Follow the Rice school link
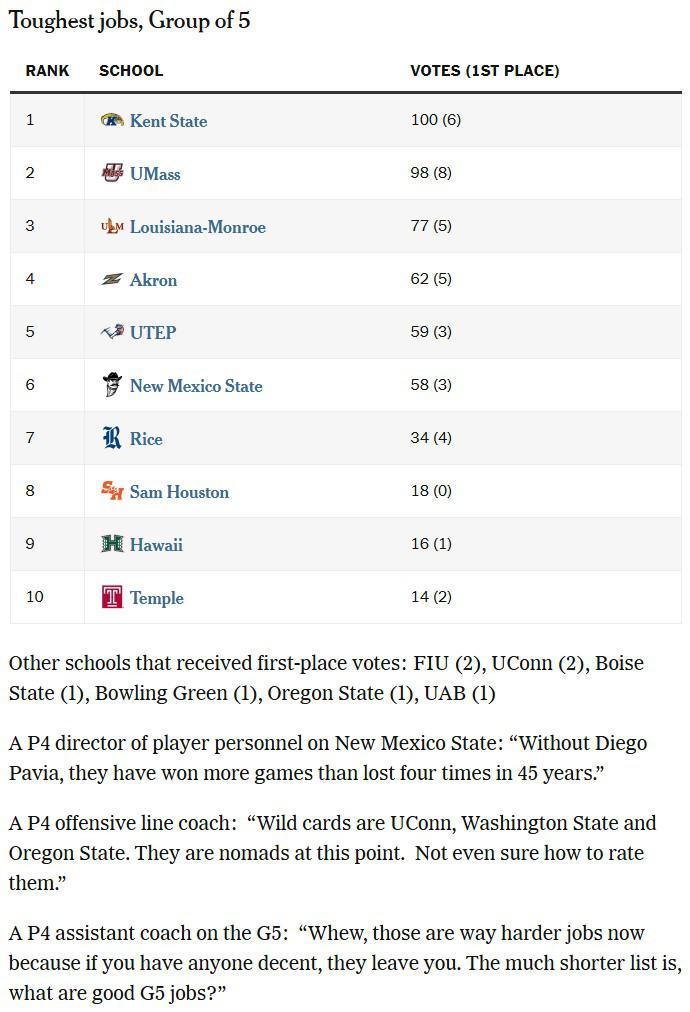 [x=146, y=439]
